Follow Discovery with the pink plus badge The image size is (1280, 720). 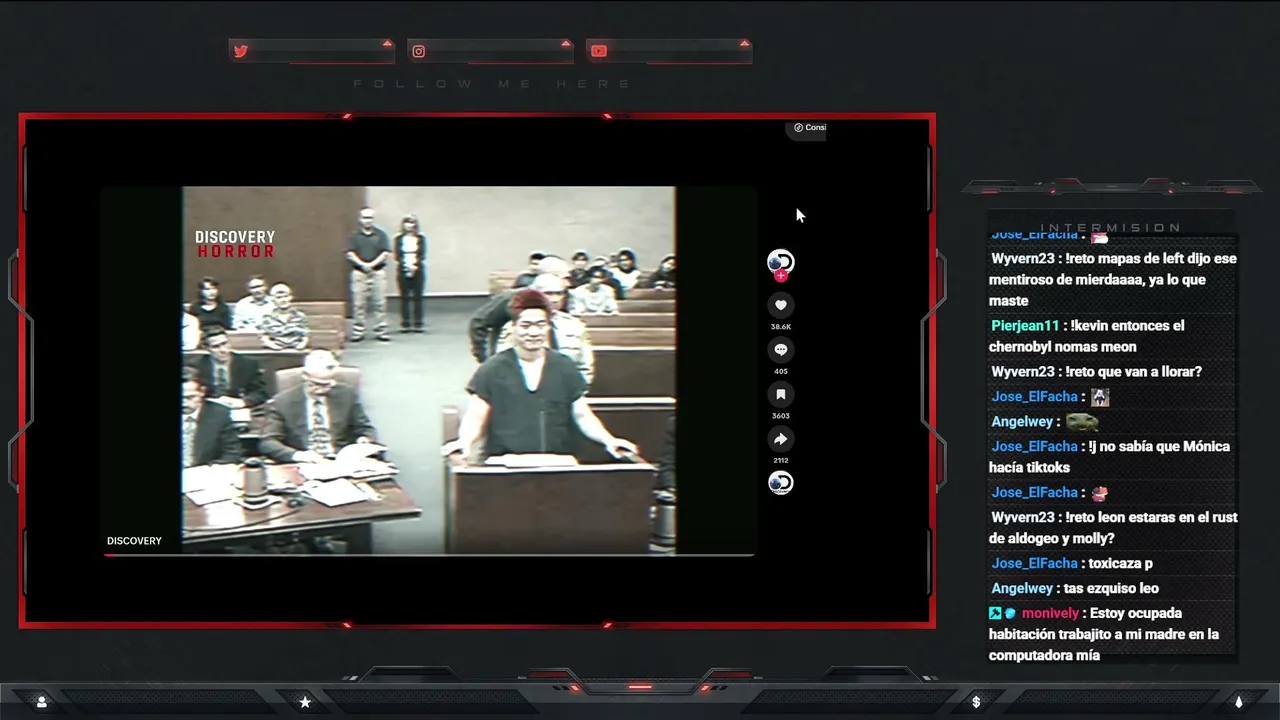[781, 276]
